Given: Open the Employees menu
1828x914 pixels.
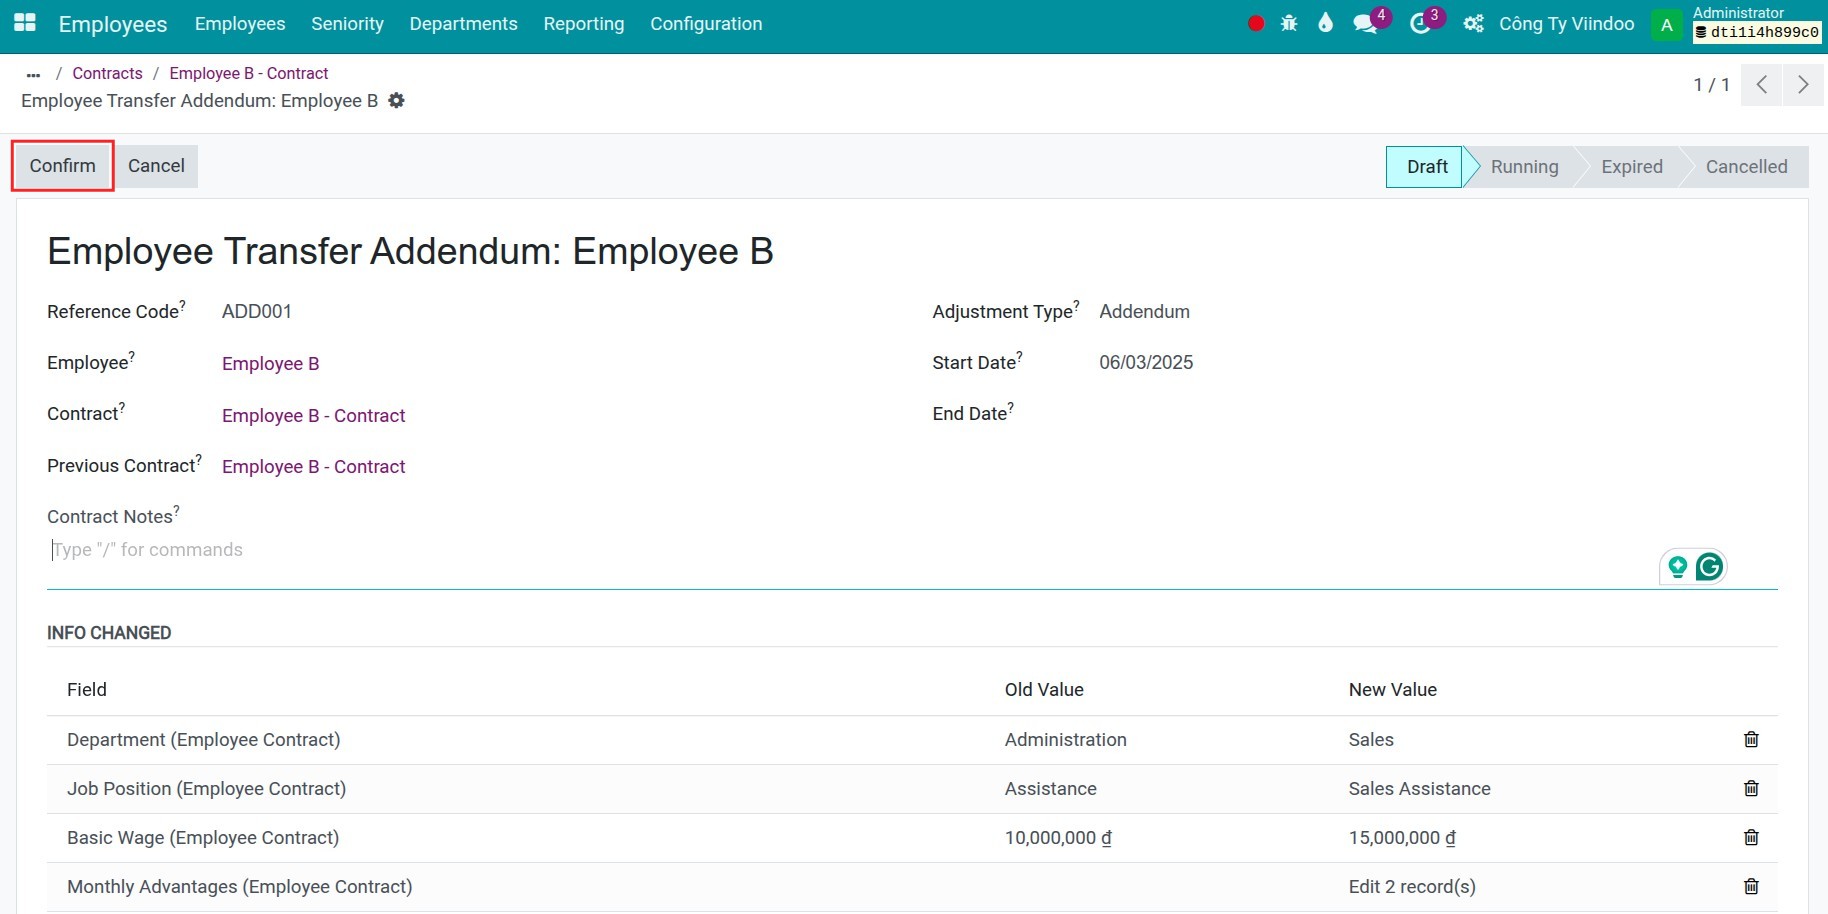Looking at the screenshot, I should [x=240, y=24].
